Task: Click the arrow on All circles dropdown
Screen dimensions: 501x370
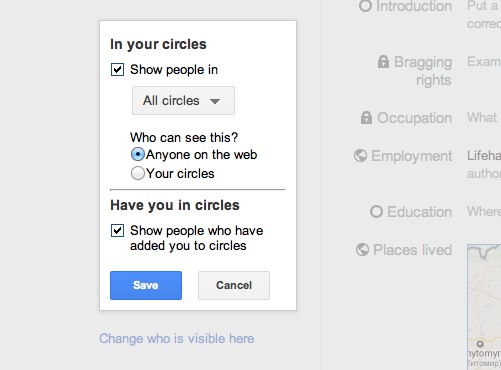Action: [215, 101]
